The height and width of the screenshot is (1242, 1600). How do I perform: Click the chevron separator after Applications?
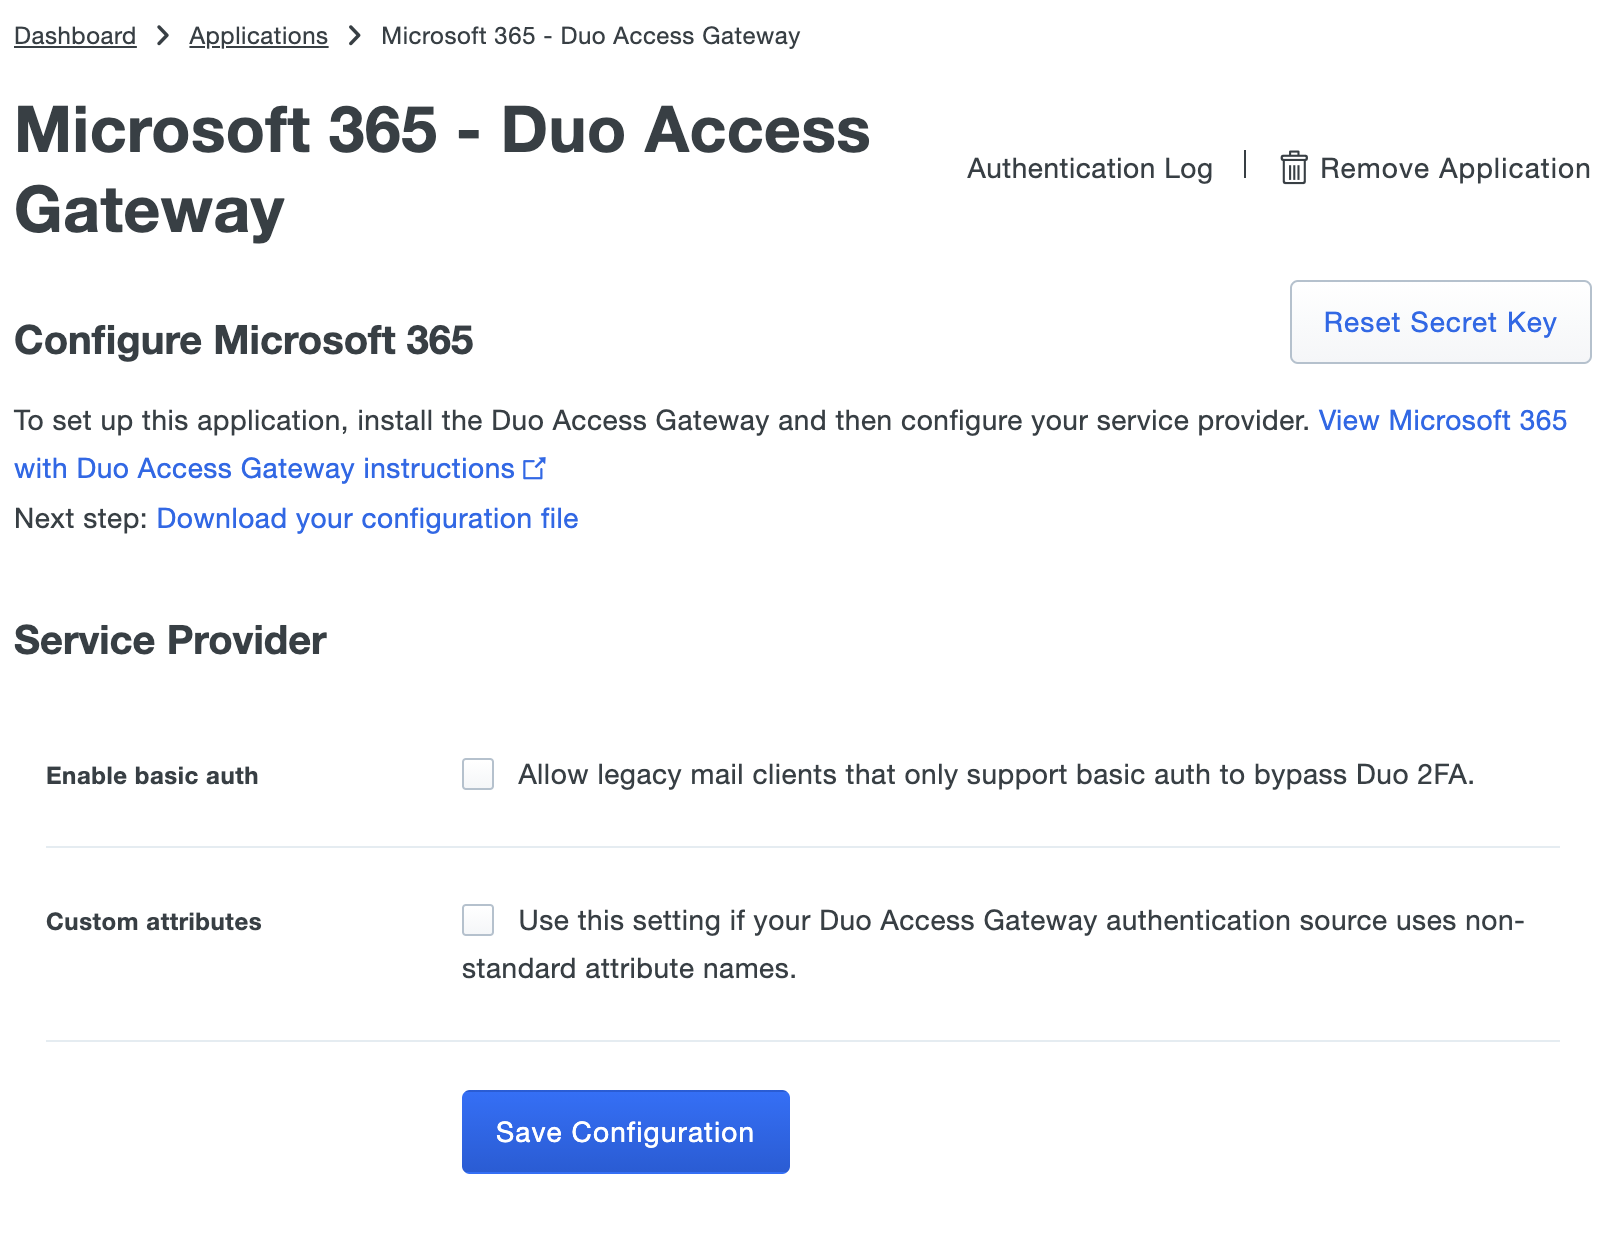click(354, 35)
